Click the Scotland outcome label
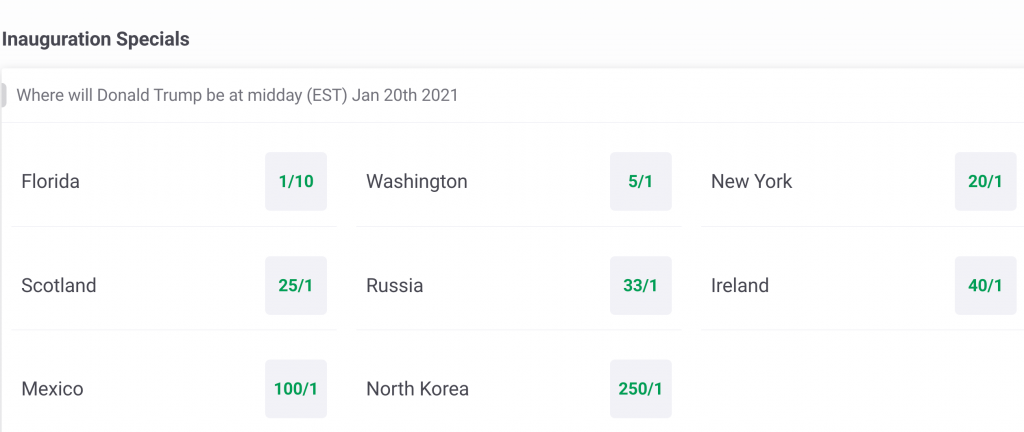This screenshot has width=1024, height=432. [59, 286]
